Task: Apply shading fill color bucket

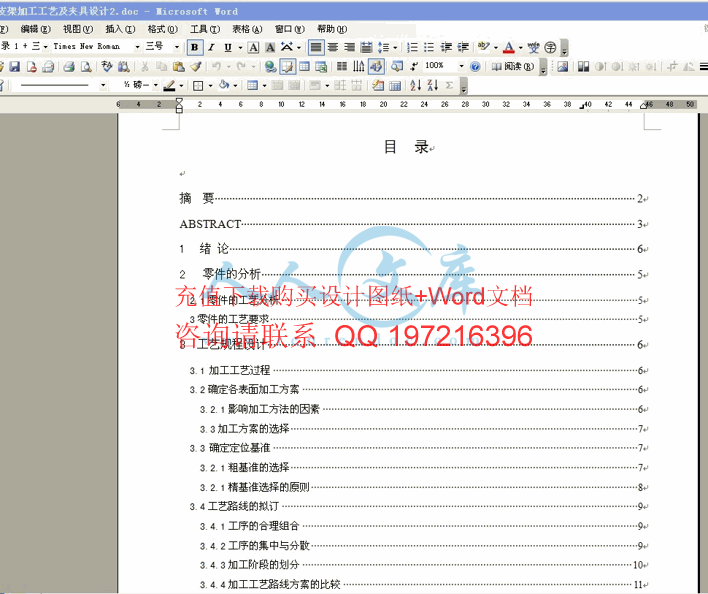Action: click(224, 85)
